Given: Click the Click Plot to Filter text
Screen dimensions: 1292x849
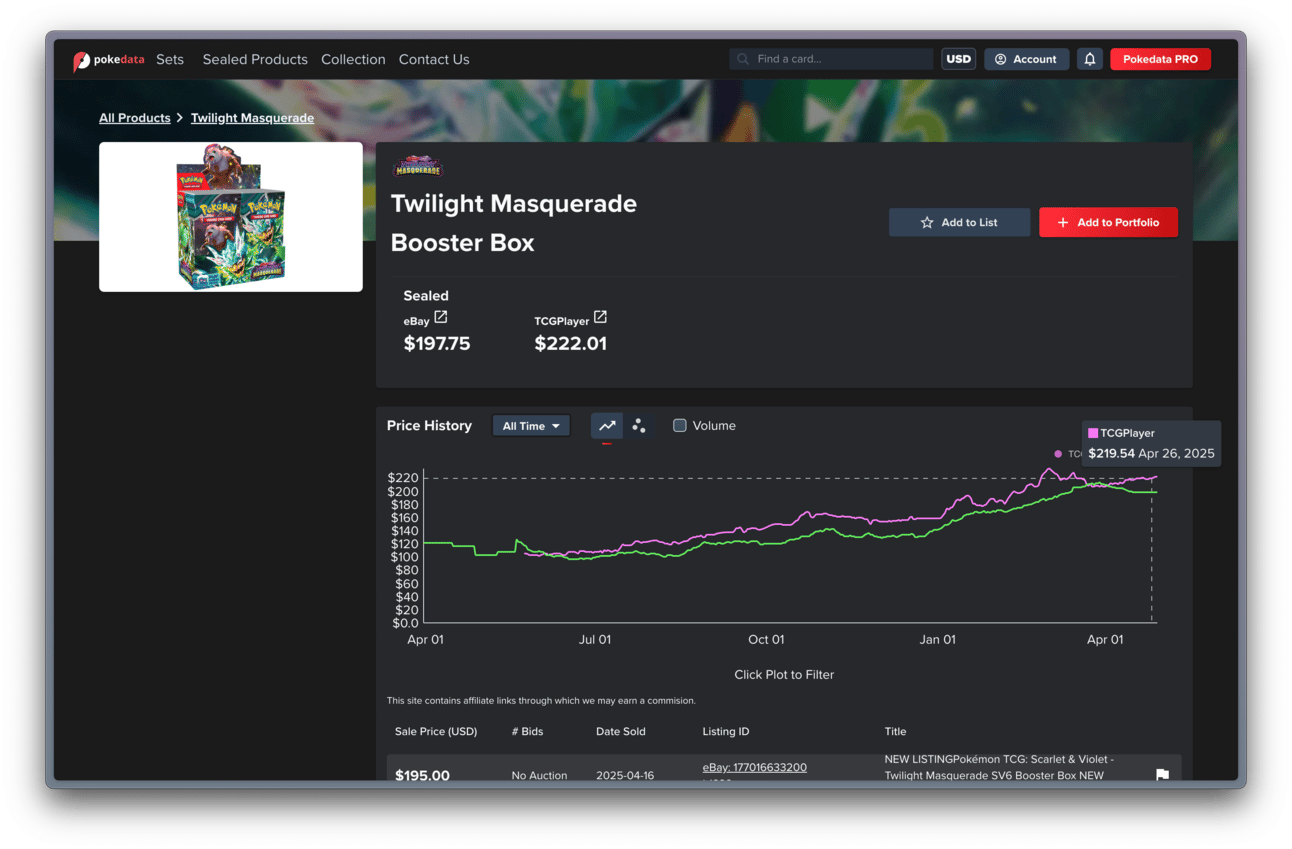Looking at the screenshot, I should pyautogui.click(x=784, y=675).
